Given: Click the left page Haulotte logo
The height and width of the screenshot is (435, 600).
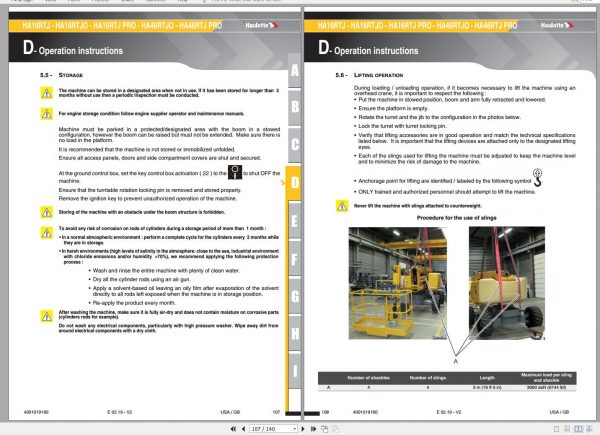Looking at the screenshot, I should pos(262,25).
